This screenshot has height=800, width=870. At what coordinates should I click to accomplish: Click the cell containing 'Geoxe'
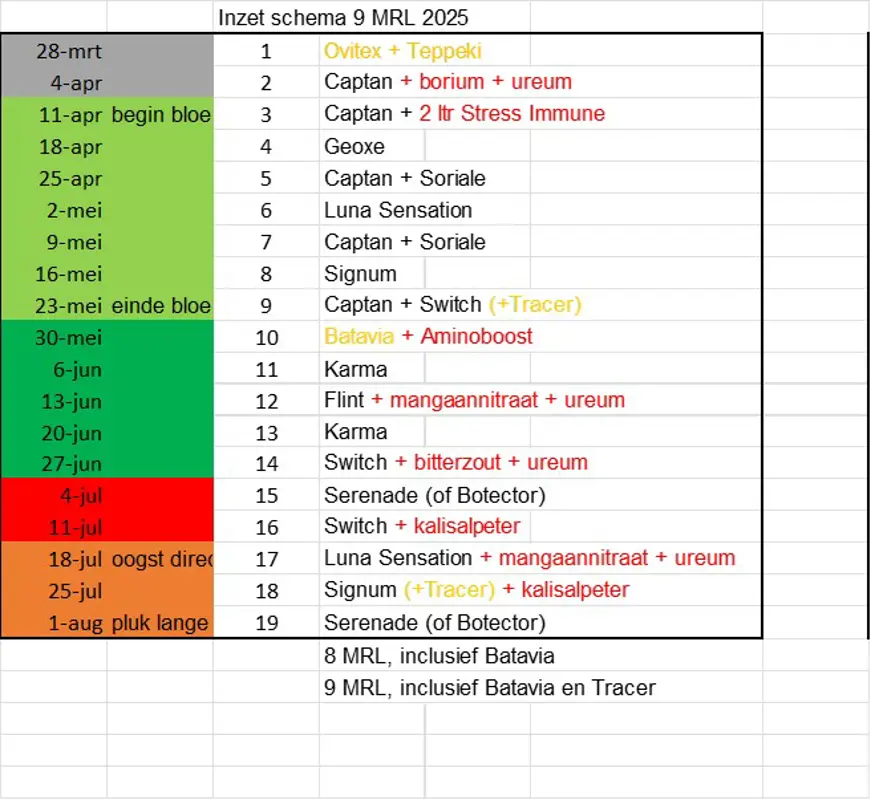tap(355, 146)
